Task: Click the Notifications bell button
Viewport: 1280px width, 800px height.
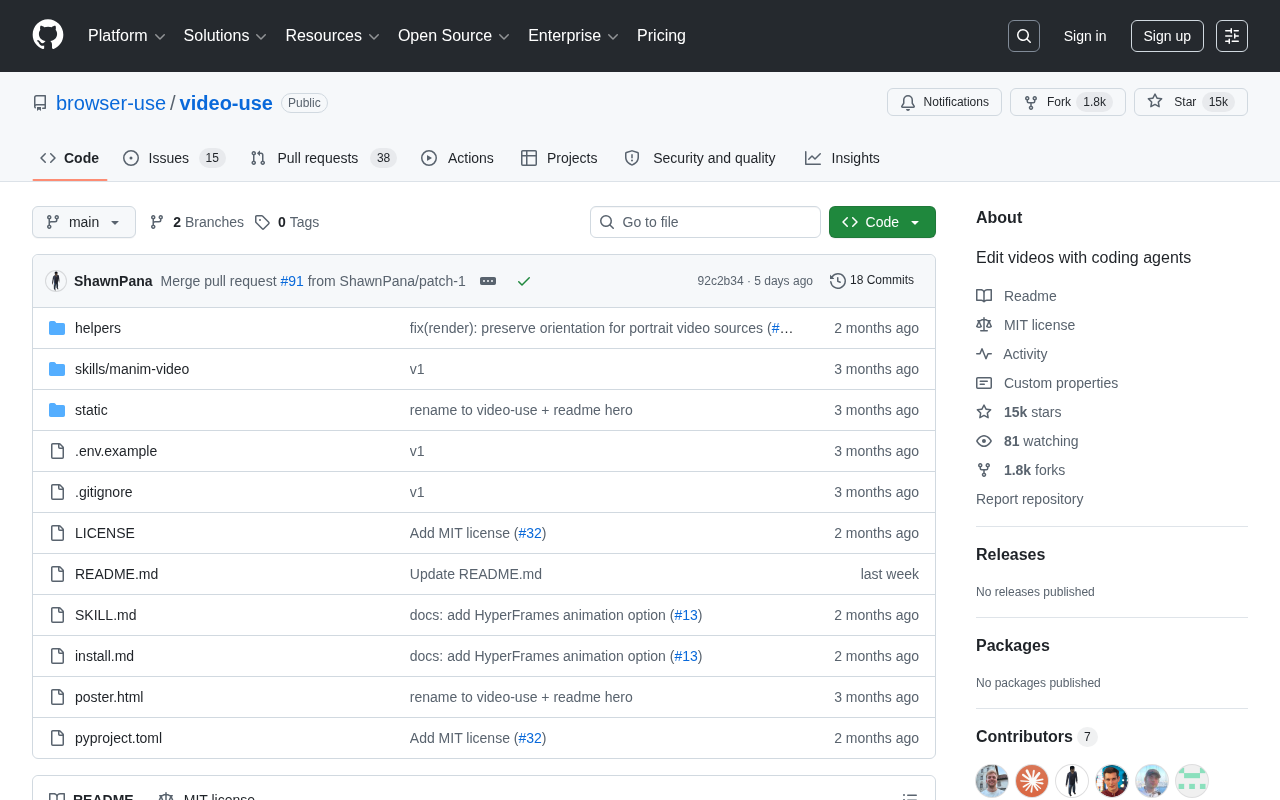Action: click(x=944, y=102)
